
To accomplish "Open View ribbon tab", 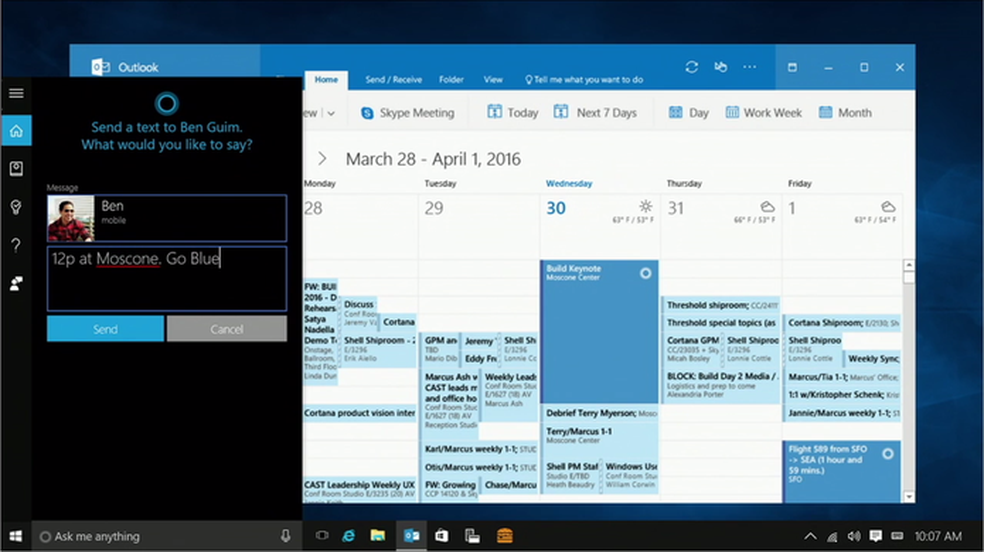I will point(493,80).
